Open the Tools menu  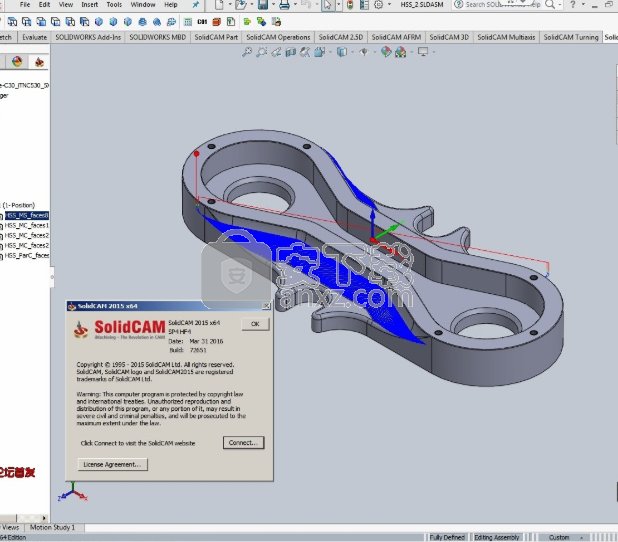(114, 5)
